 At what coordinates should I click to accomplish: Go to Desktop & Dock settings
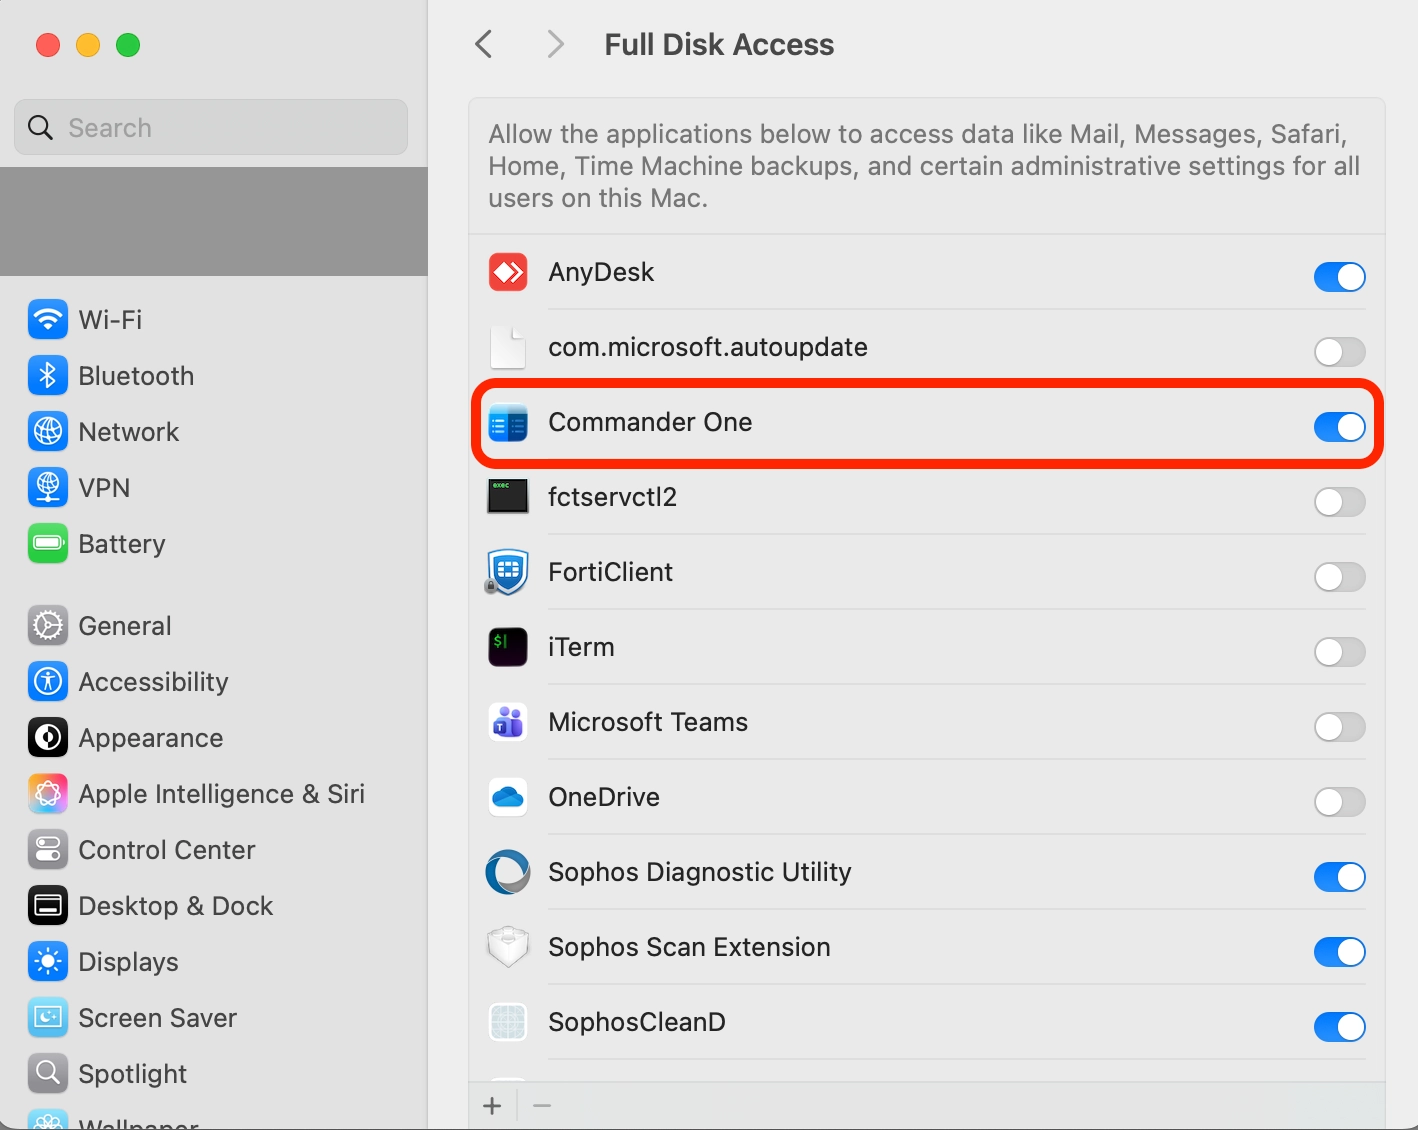click(x=175, y=906)
